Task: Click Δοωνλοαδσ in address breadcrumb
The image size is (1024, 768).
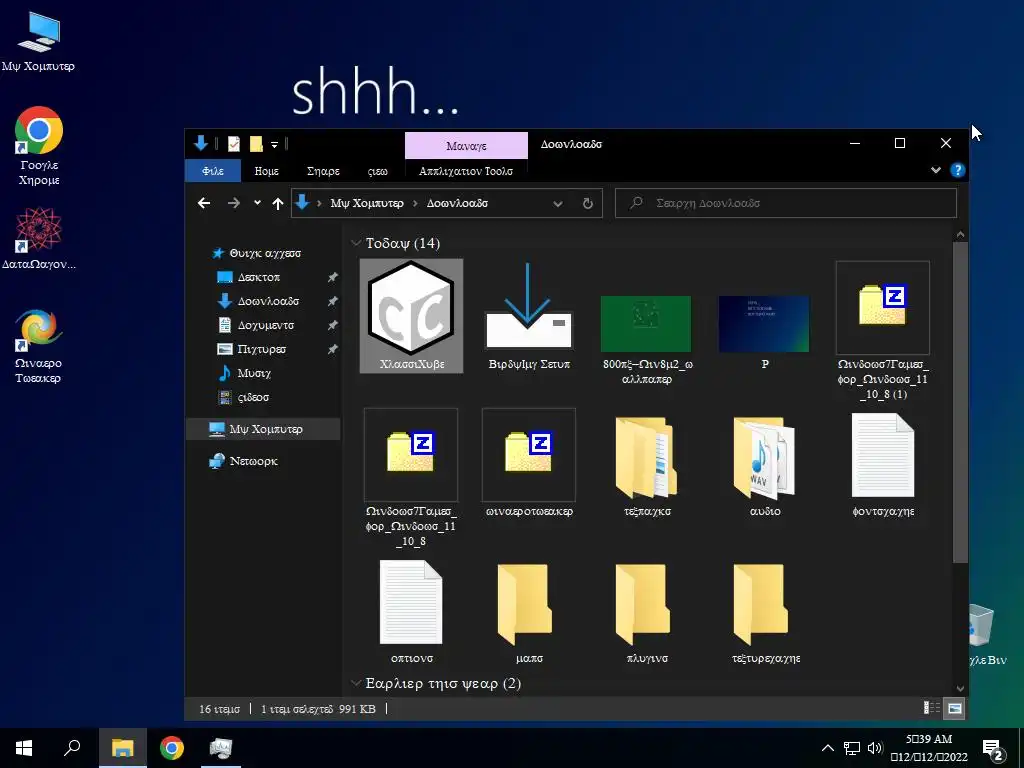Action: pyautogui.click(x=457, y=203)
